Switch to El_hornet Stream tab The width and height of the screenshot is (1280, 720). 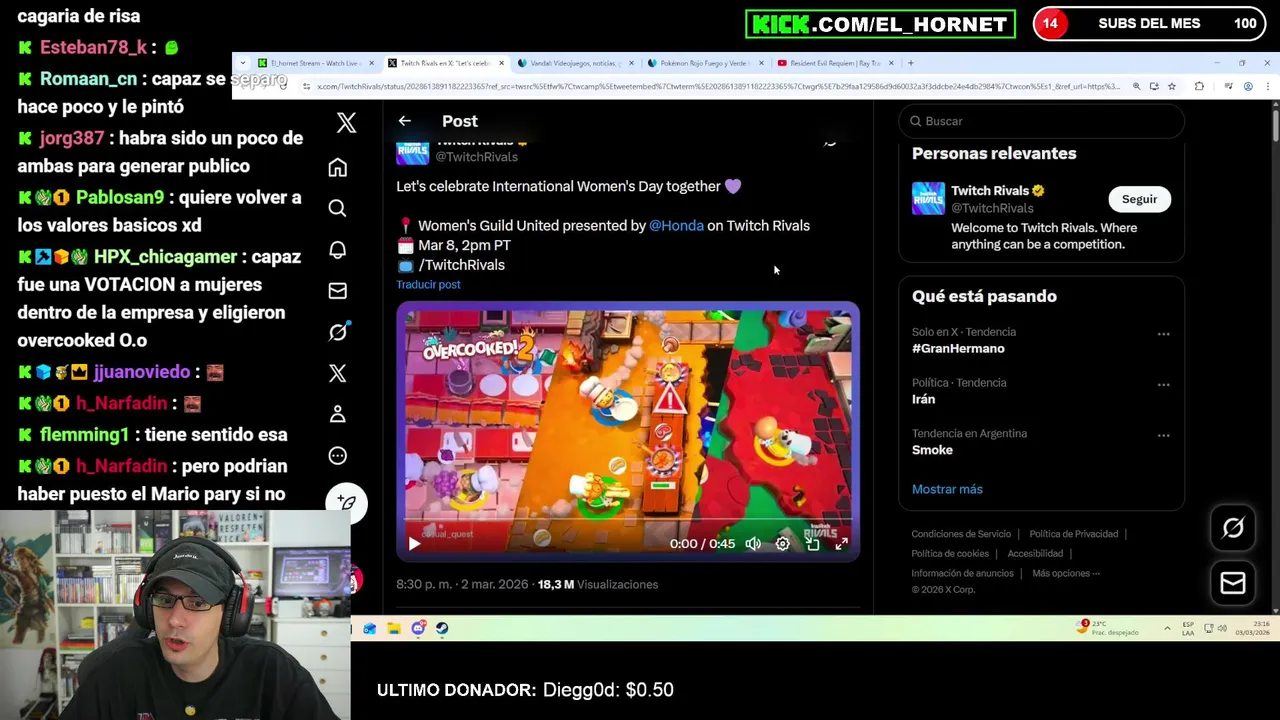(314, 63)
